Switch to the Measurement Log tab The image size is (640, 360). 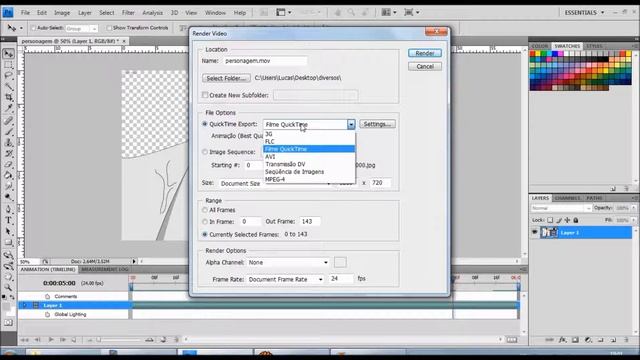104,269
